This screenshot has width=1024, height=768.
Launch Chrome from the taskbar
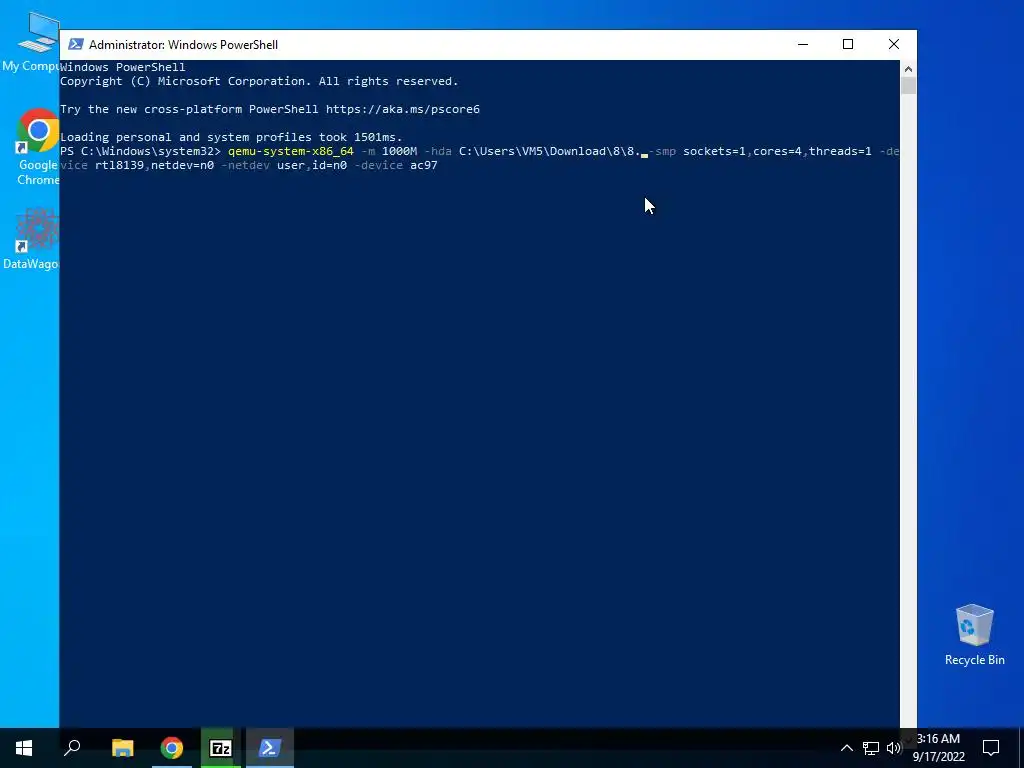(x=171, y=748)
